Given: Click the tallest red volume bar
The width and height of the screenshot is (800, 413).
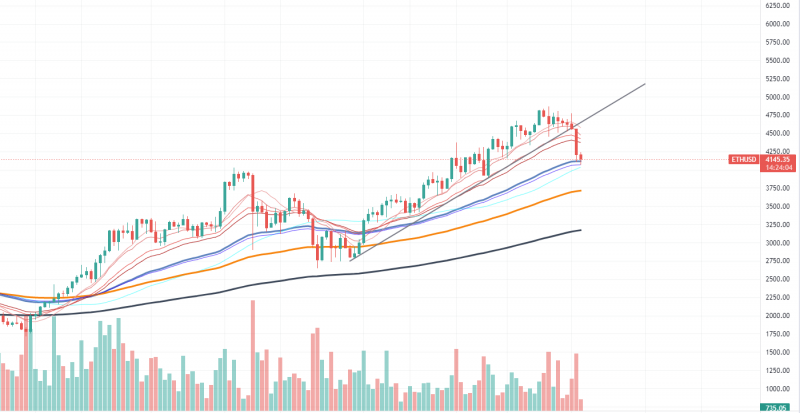Looking at the screenshot, I should pos(253,355).
